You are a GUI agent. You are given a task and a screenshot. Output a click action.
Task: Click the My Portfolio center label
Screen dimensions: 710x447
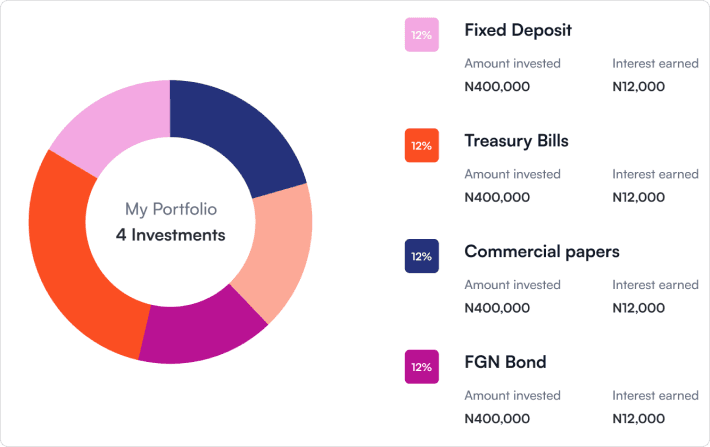pos(170,210)
